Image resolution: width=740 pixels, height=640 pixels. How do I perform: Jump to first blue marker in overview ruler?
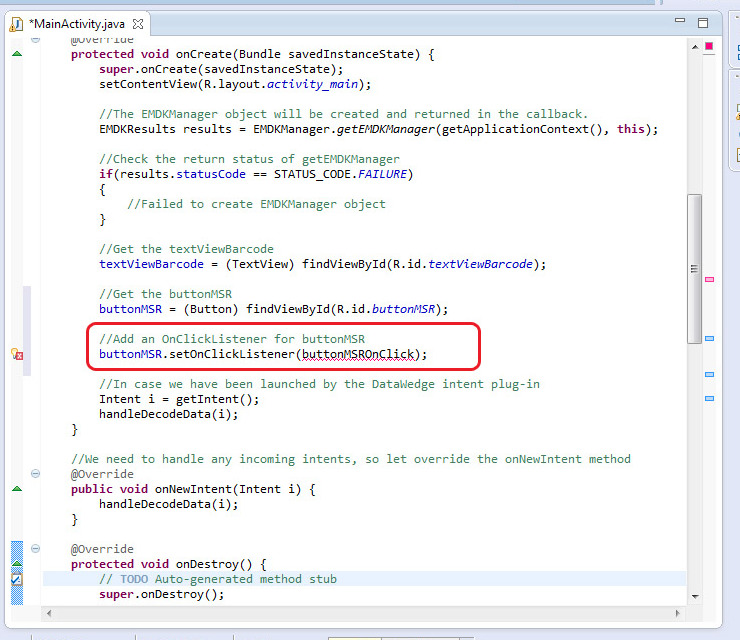[x=709, y=339]
